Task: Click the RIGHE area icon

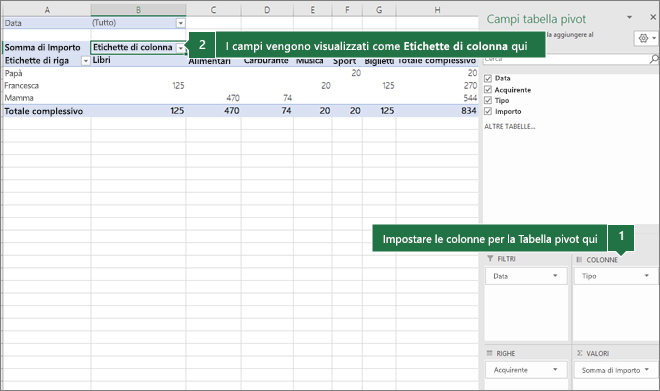Action: 490,353
